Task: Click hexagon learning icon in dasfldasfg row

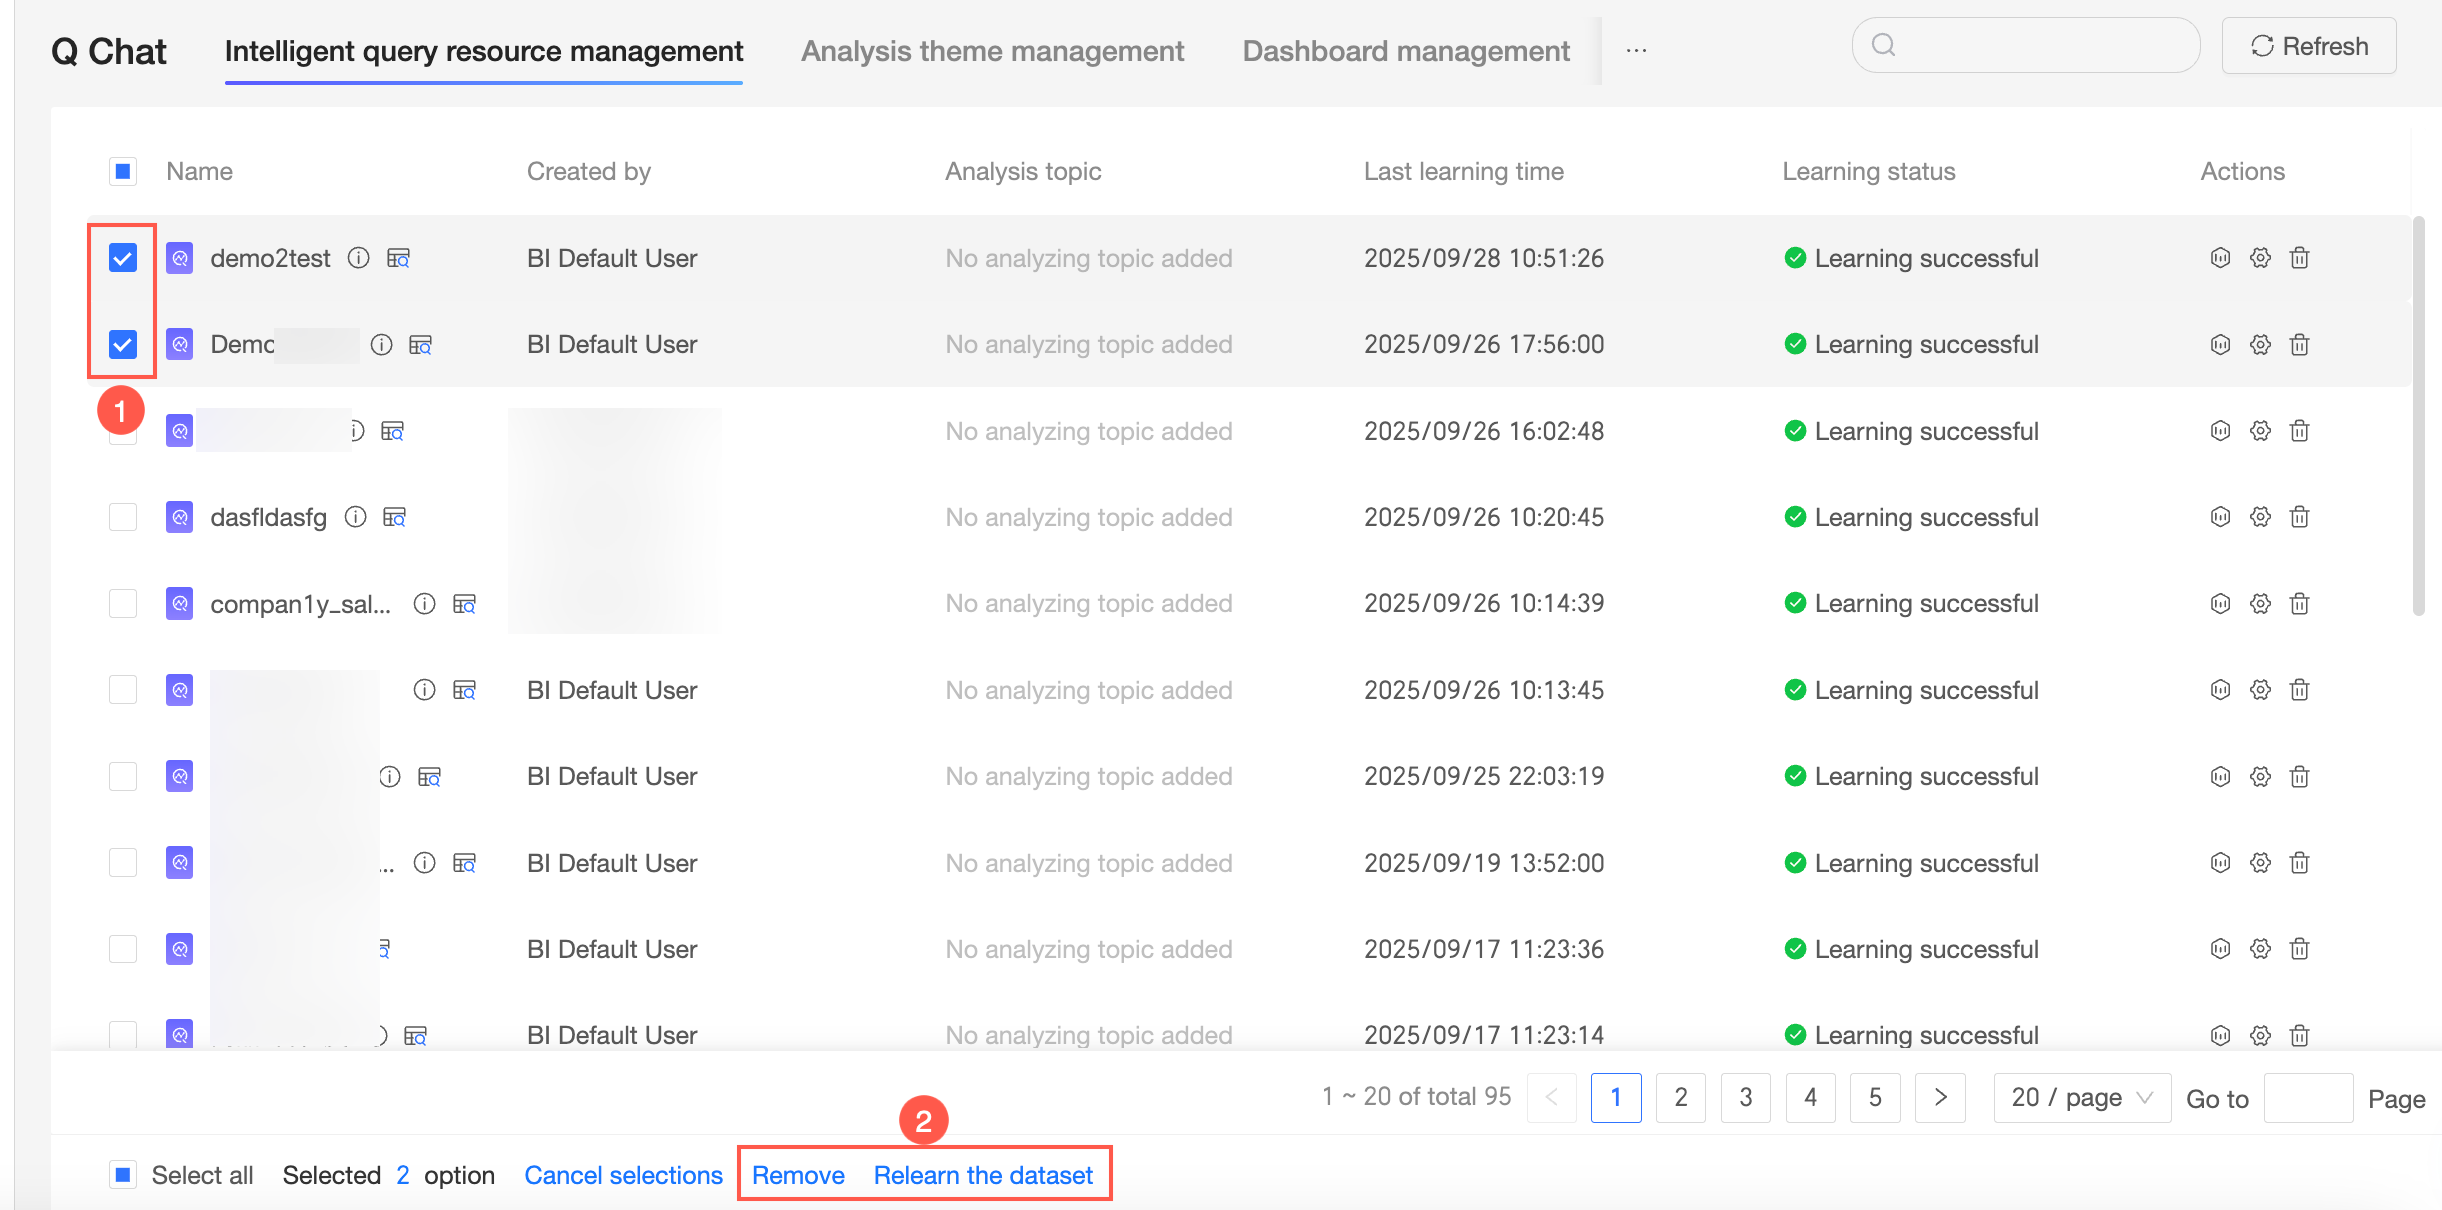Action: tap(2220, 517)
